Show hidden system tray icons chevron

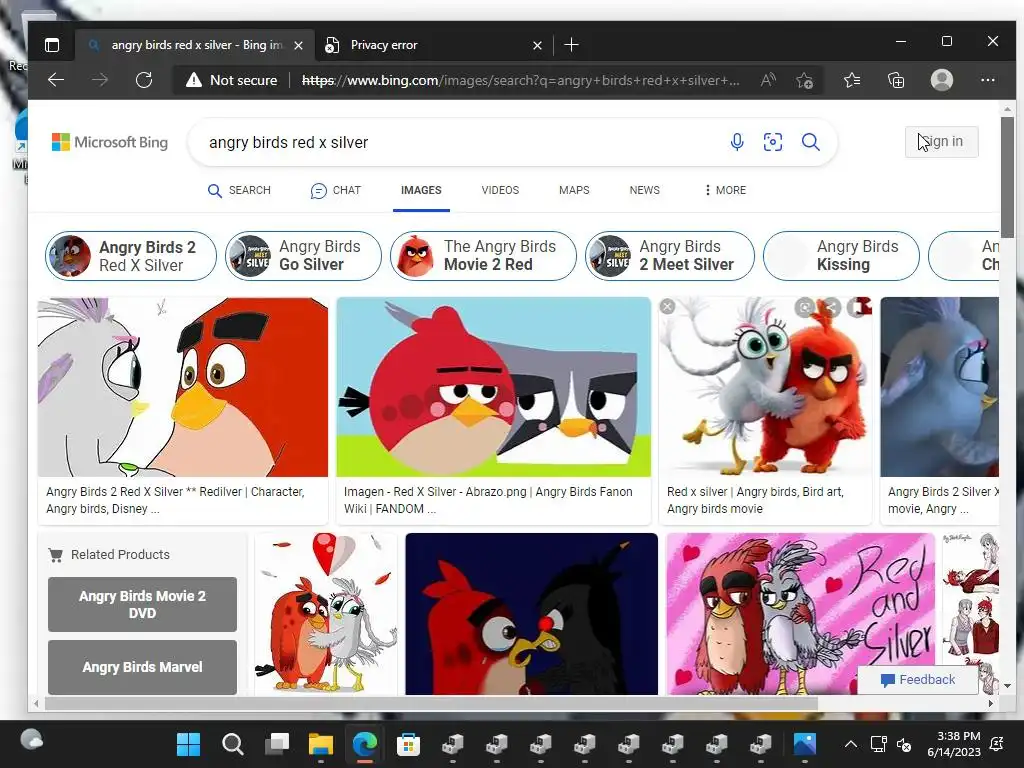point(850,744)
